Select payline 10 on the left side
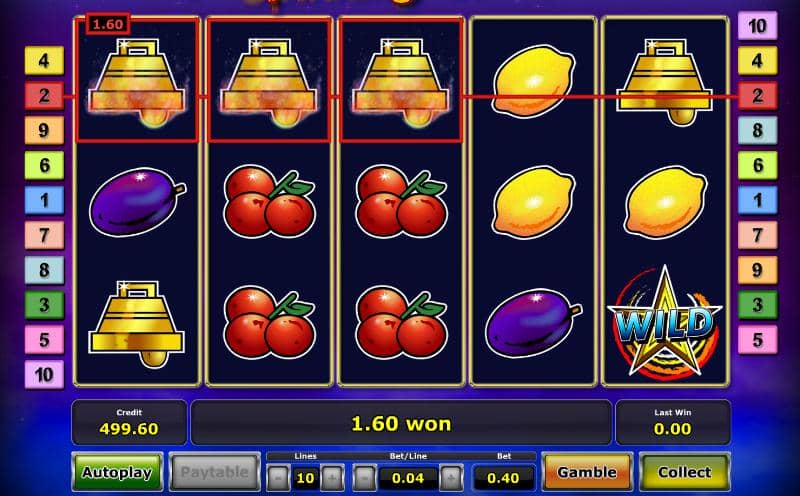This screenshot has height=496, width=800. click(x=44, y=375)
